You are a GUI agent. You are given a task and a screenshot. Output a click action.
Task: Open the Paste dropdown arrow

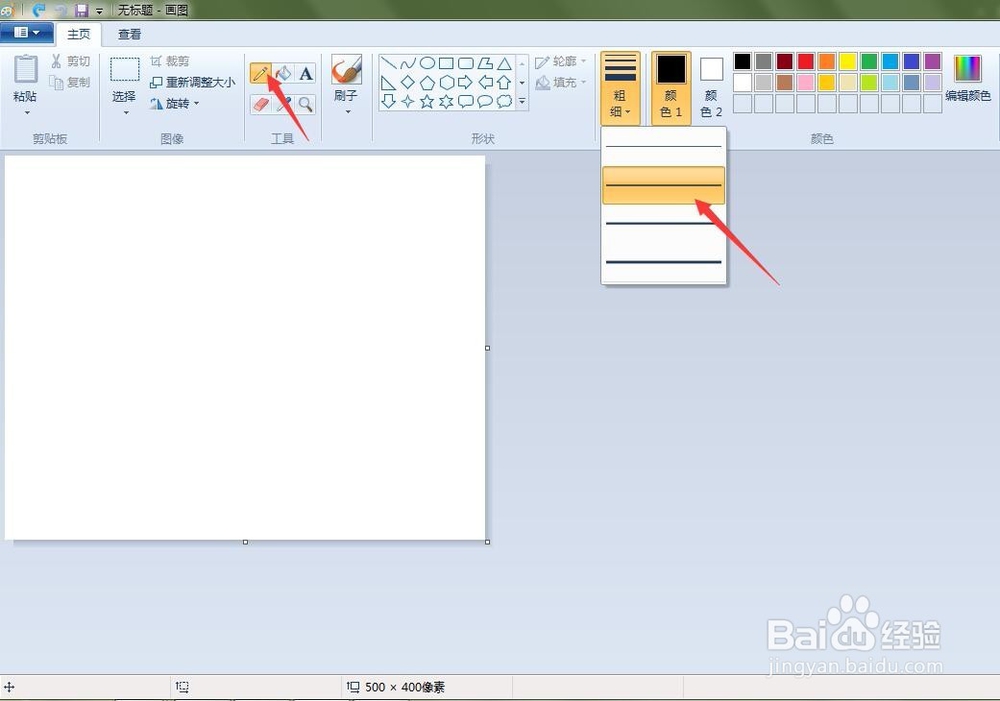tap(27, 113)
